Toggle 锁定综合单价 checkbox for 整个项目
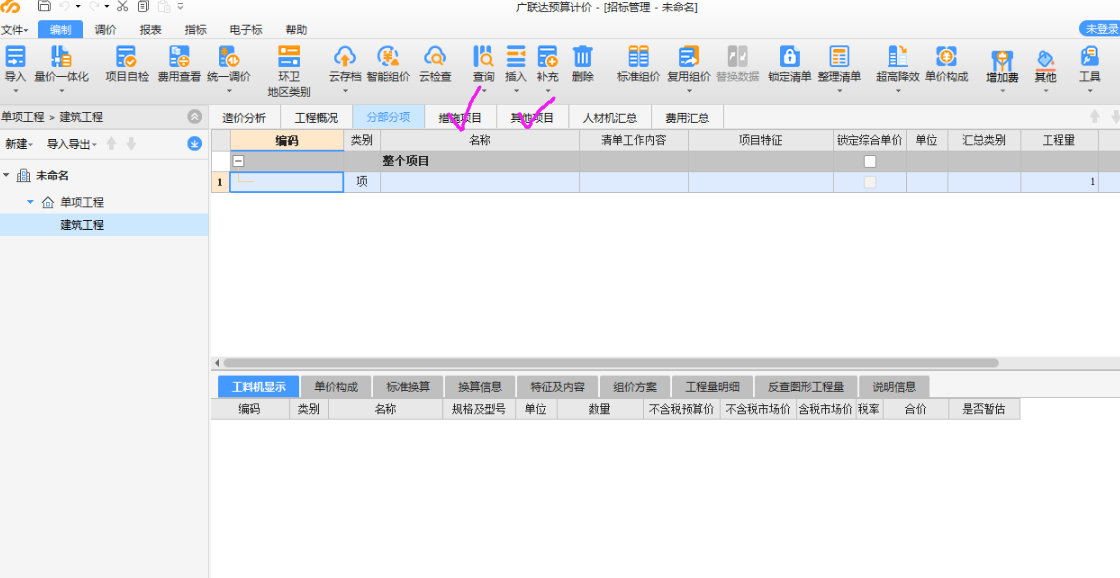 coord(870,161)
